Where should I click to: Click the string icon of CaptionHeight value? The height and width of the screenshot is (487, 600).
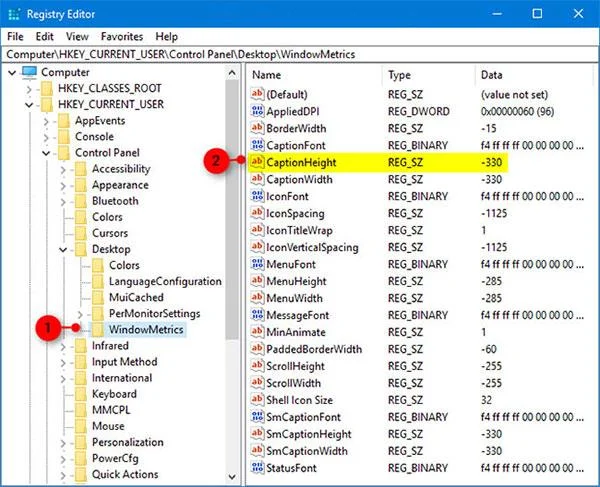coord(257,162)
